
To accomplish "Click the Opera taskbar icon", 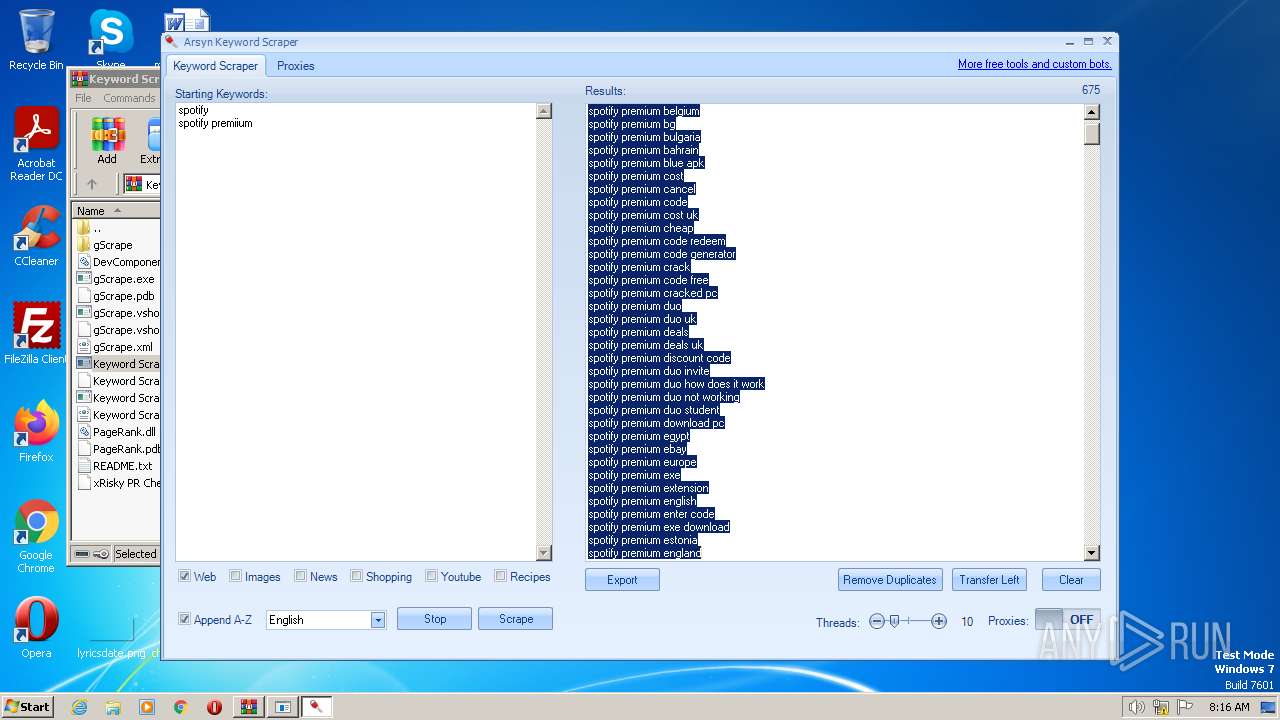I will [x=214, y=707].
